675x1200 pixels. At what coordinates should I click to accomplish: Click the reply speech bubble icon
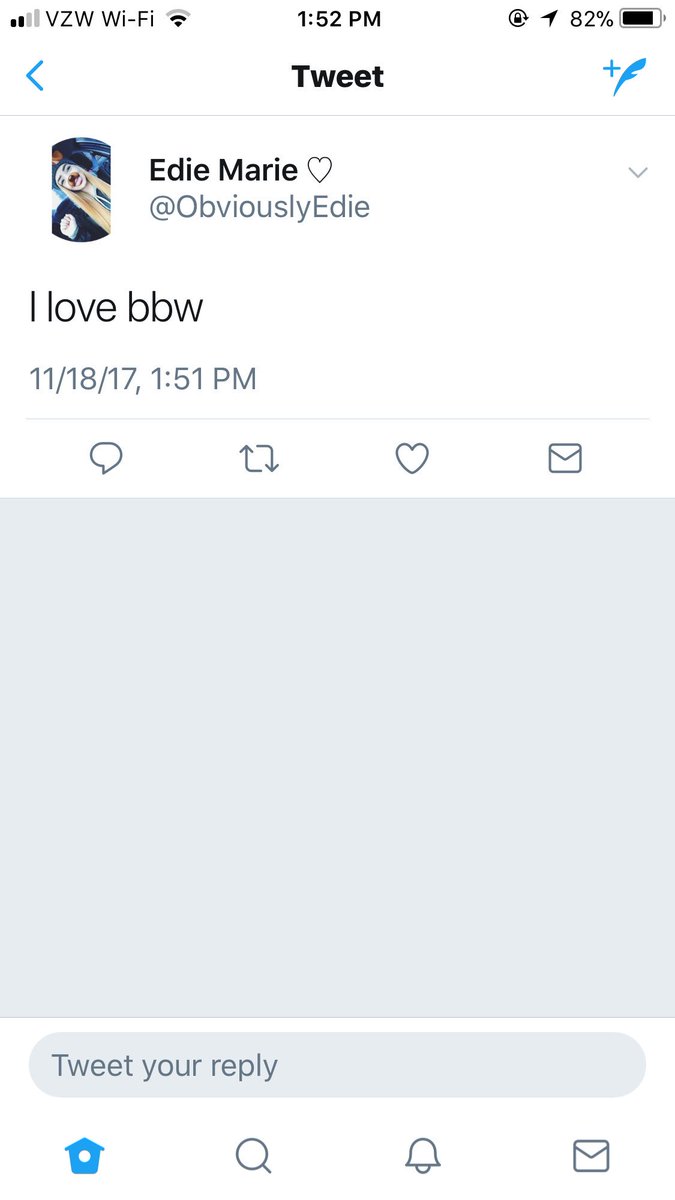coord(106,458)
